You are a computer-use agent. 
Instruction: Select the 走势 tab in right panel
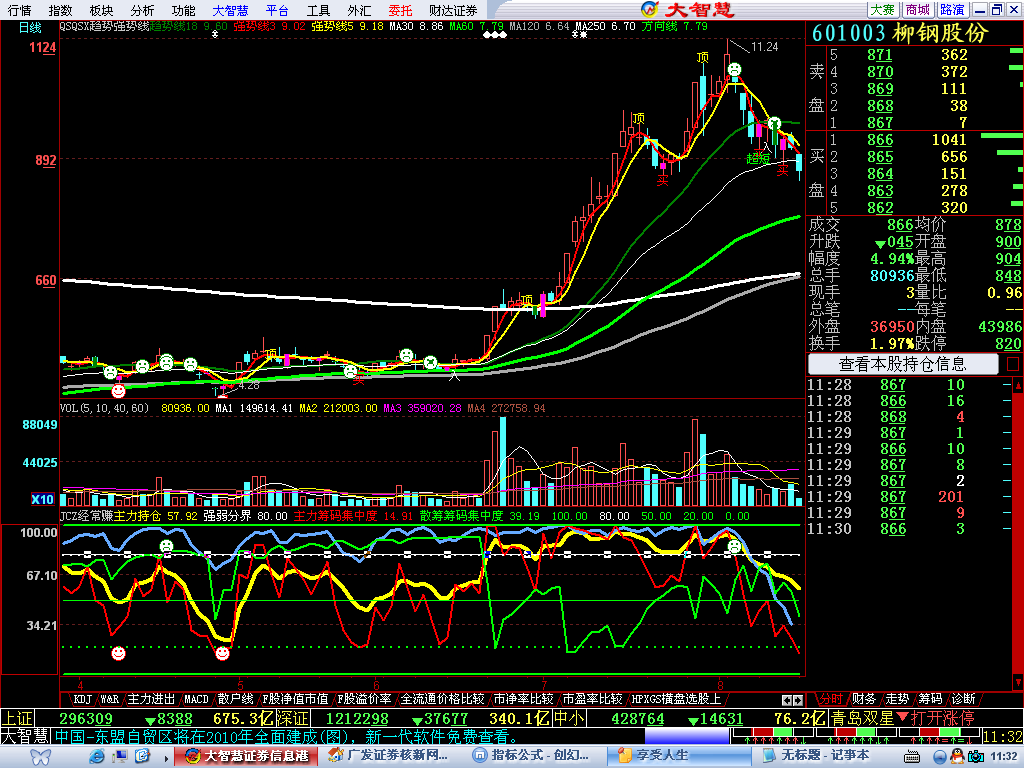[x=897, y=699]
